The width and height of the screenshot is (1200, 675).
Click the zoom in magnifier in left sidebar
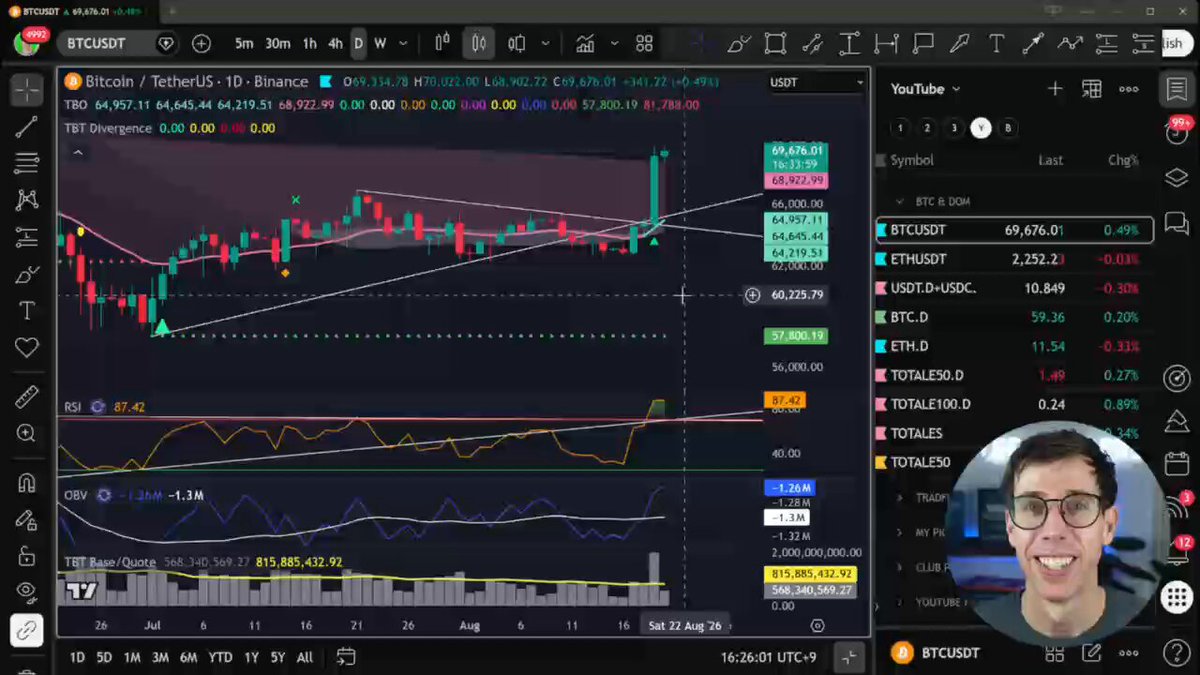pos(26,434)
